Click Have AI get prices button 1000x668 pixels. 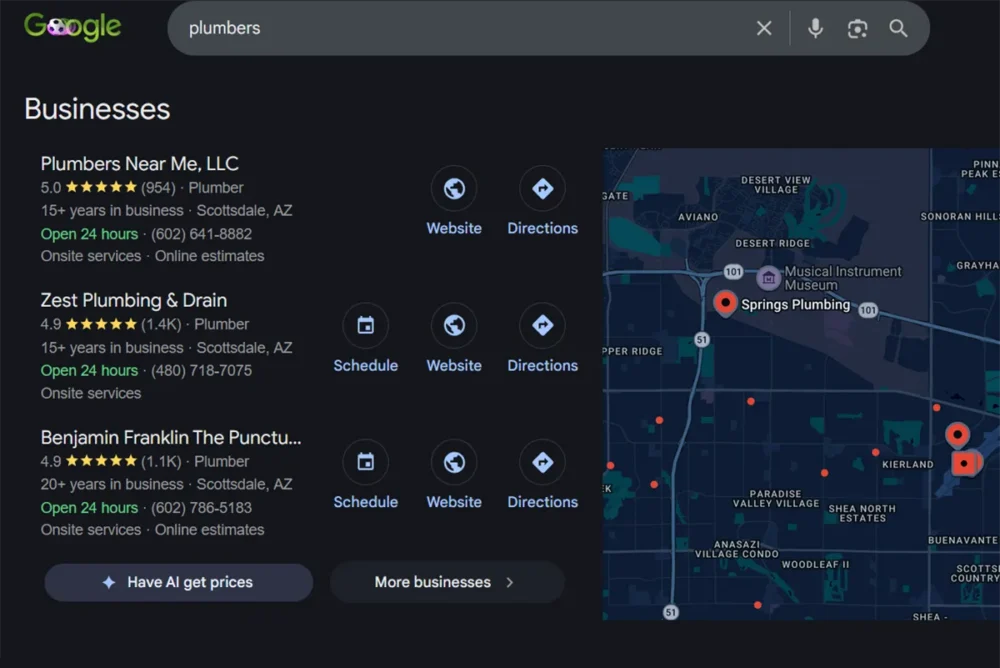pos(179,582)
